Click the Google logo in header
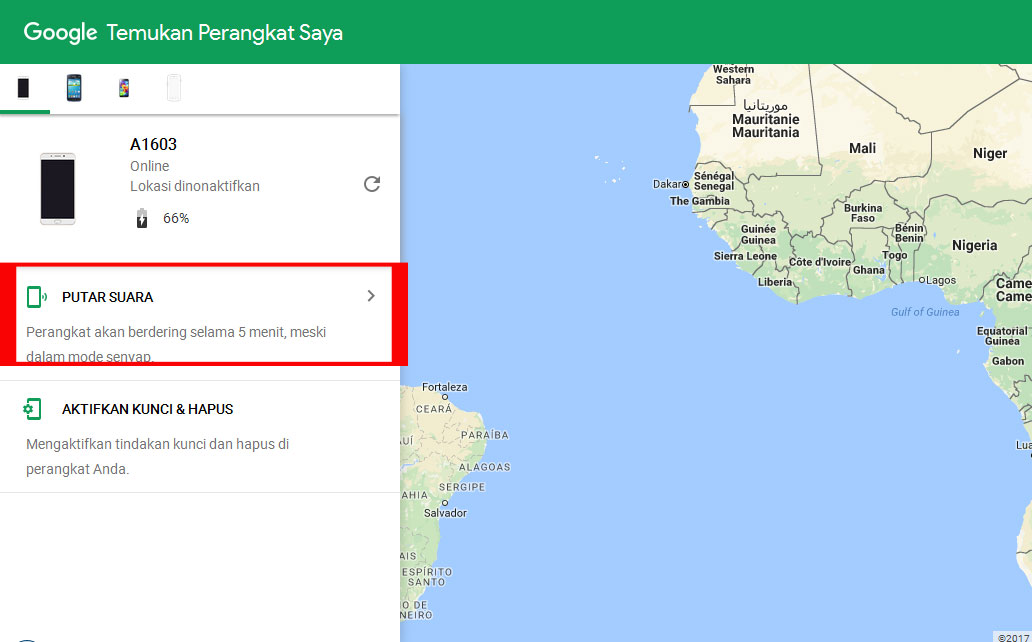This screenshot has height=642, width=1032. pos(60,32)
